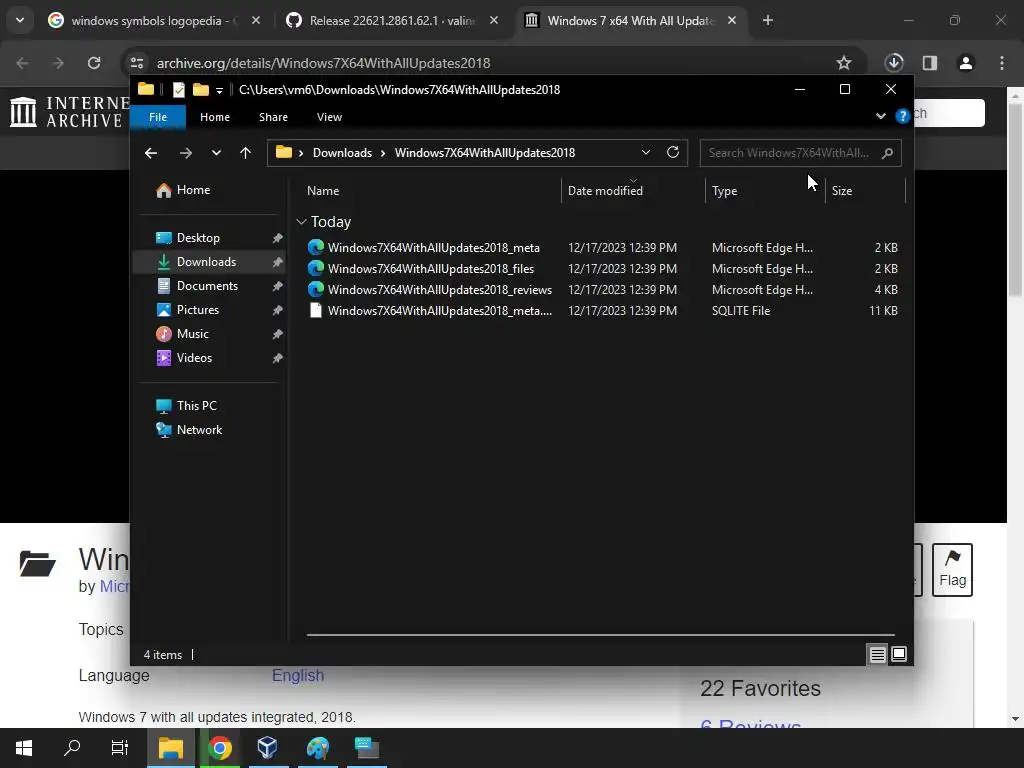The image size is (1024, 768).
Task: Expand the address bar history dropdown
Action: [x=646, y=152]
